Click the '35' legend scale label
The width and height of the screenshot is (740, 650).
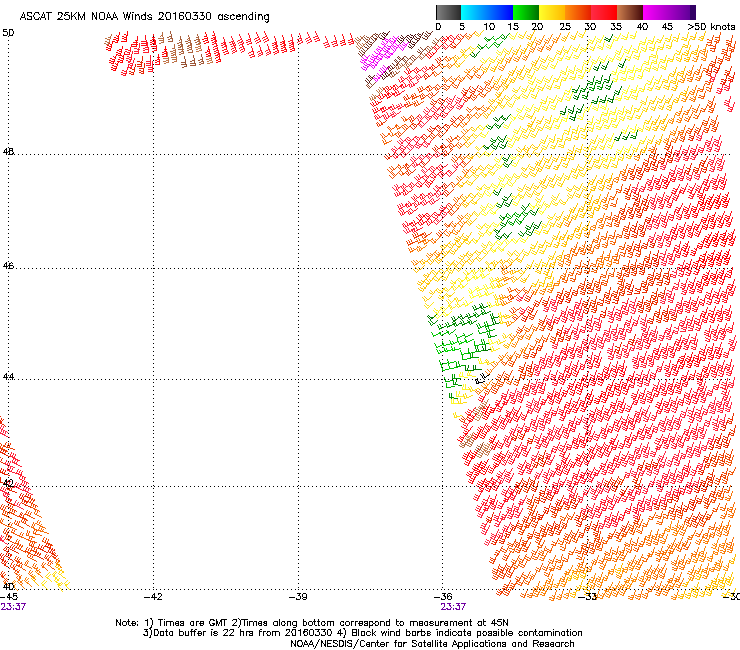point(616,27)
